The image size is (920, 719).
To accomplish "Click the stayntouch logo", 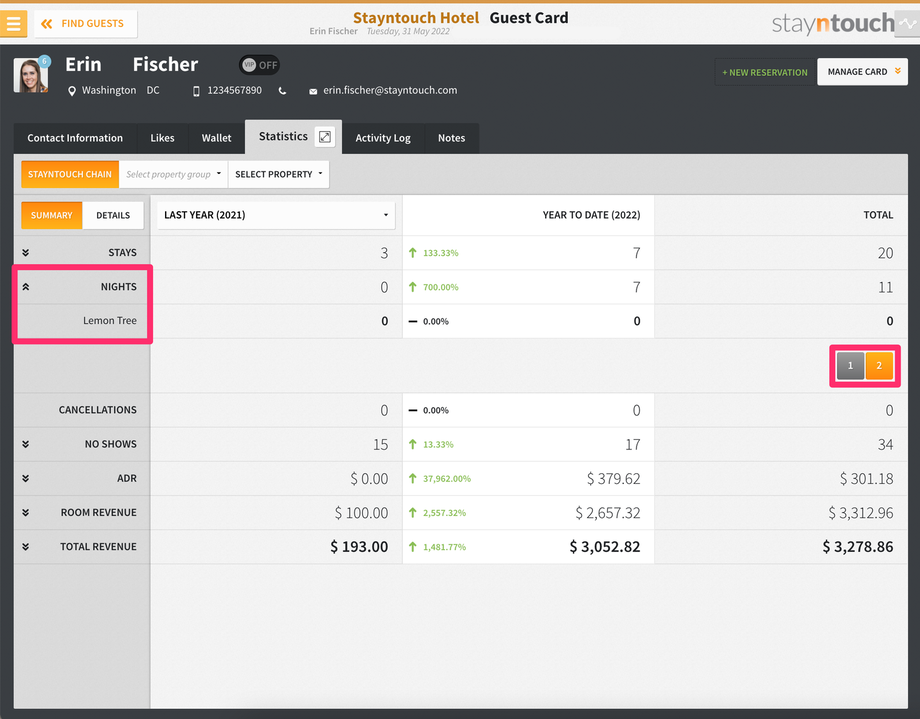I will point(833,23).
